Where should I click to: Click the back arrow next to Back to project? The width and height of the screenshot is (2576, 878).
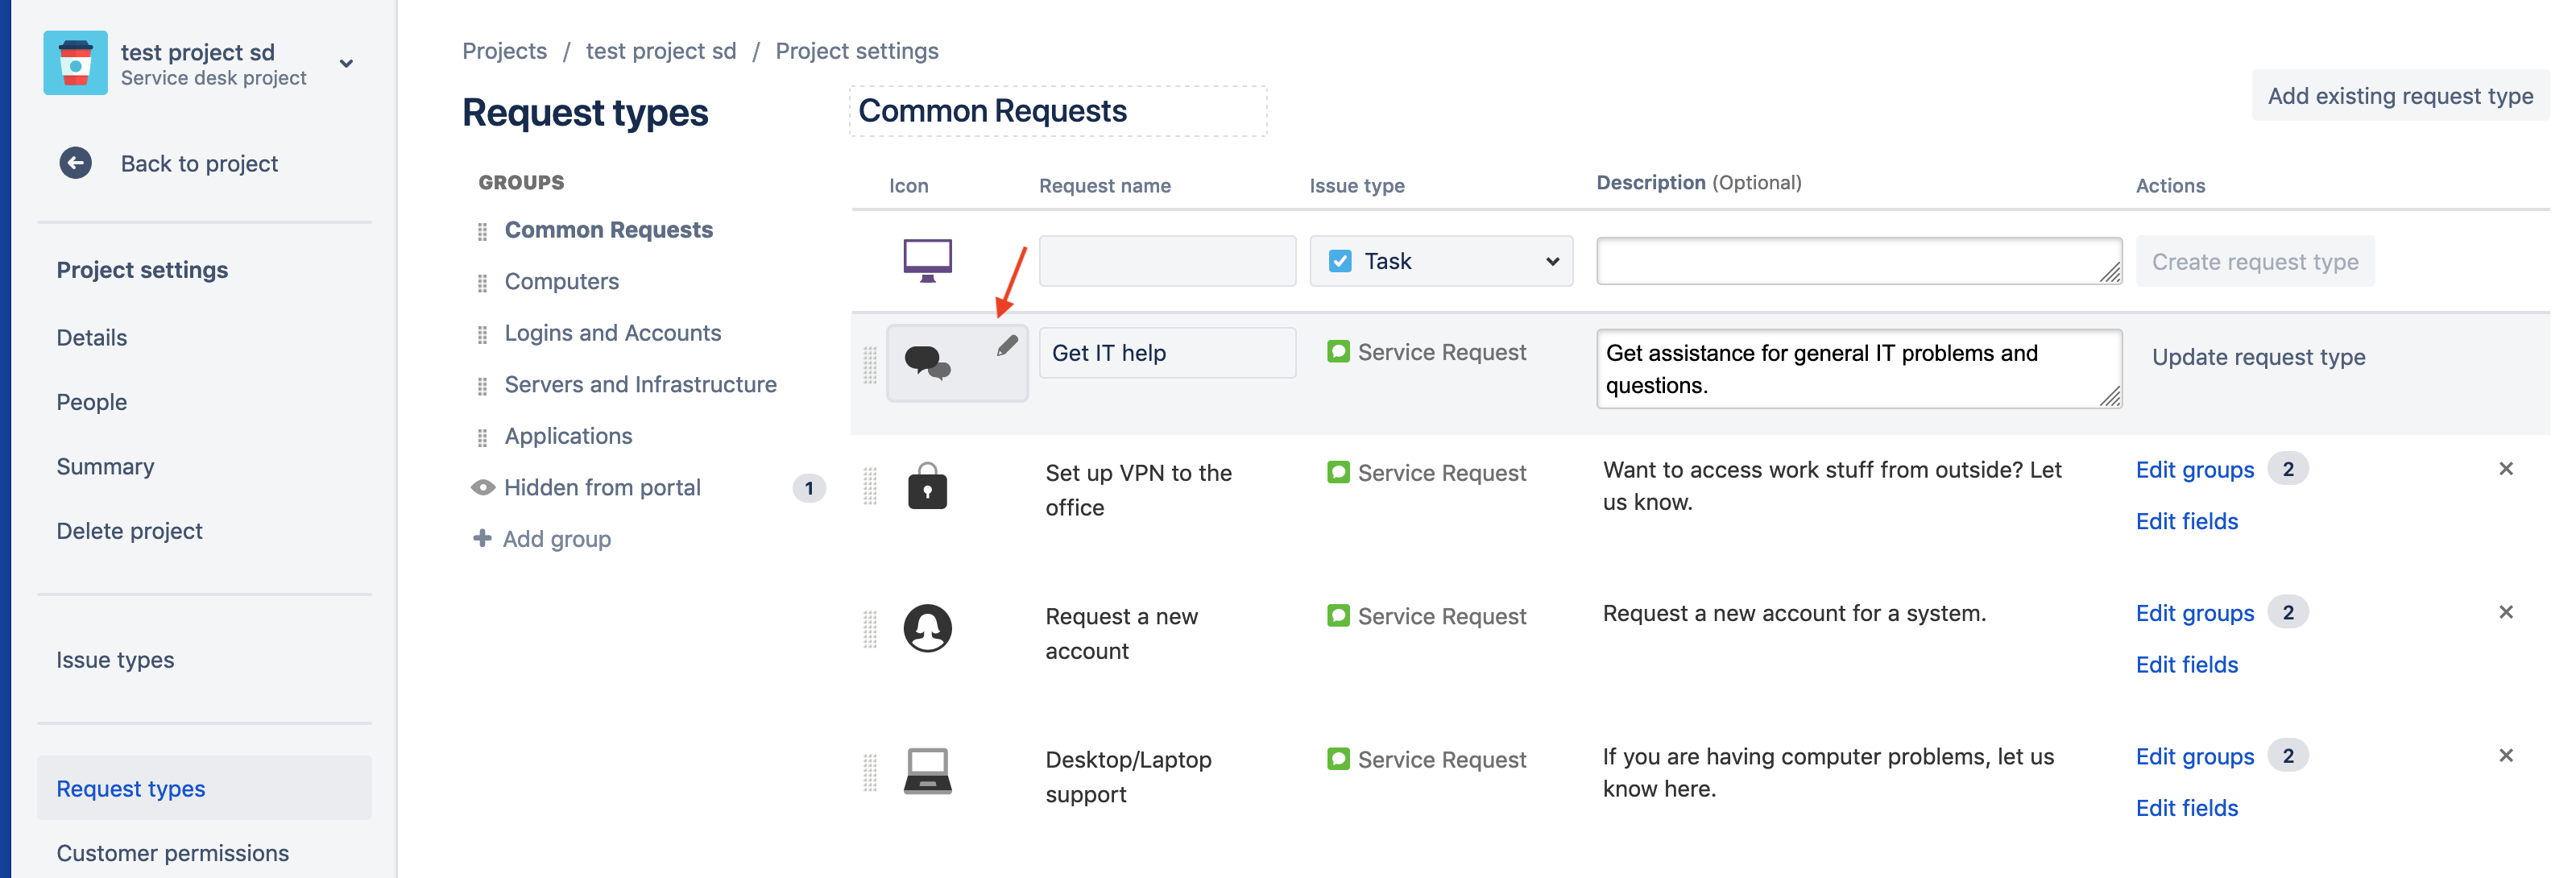pyautogui.click(x=75, y=162)
